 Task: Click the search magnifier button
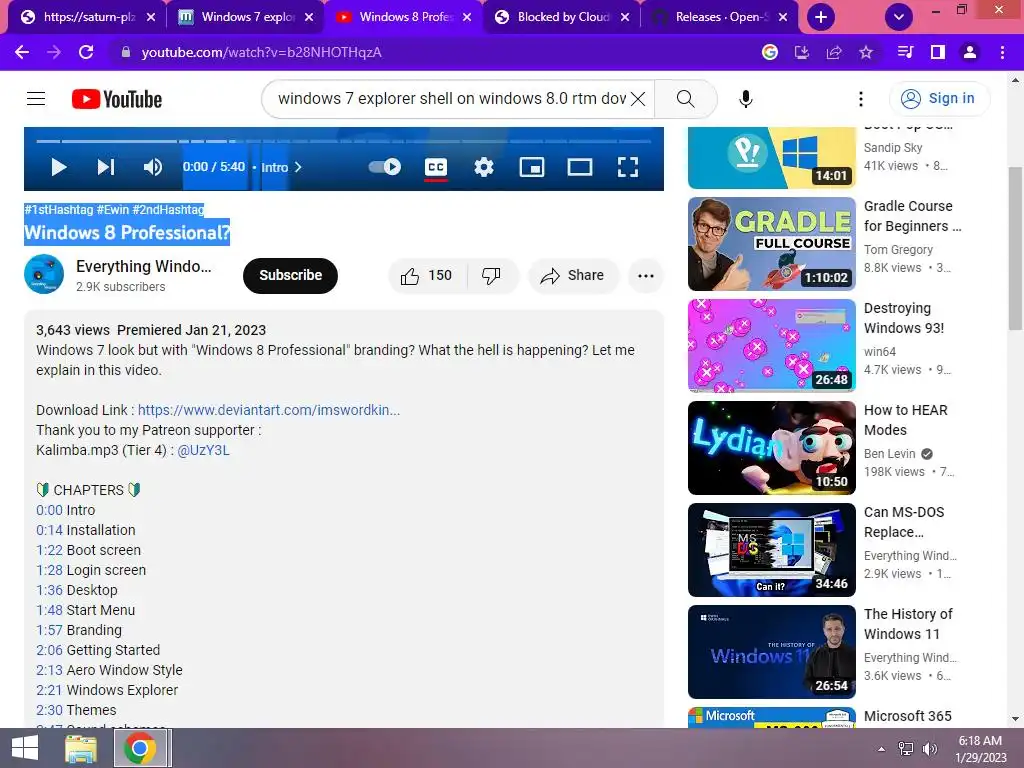[x=685, y=99]
